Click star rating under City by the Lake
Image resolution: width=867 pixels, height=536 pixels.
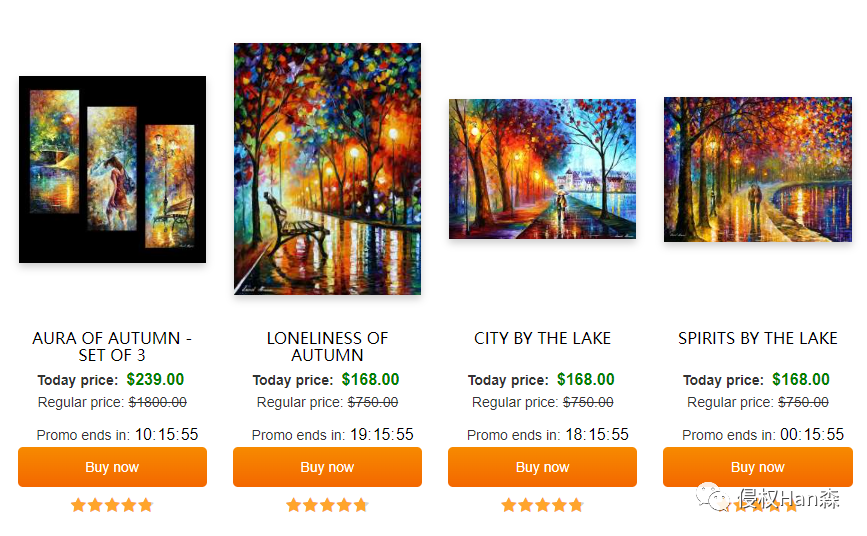542,505
